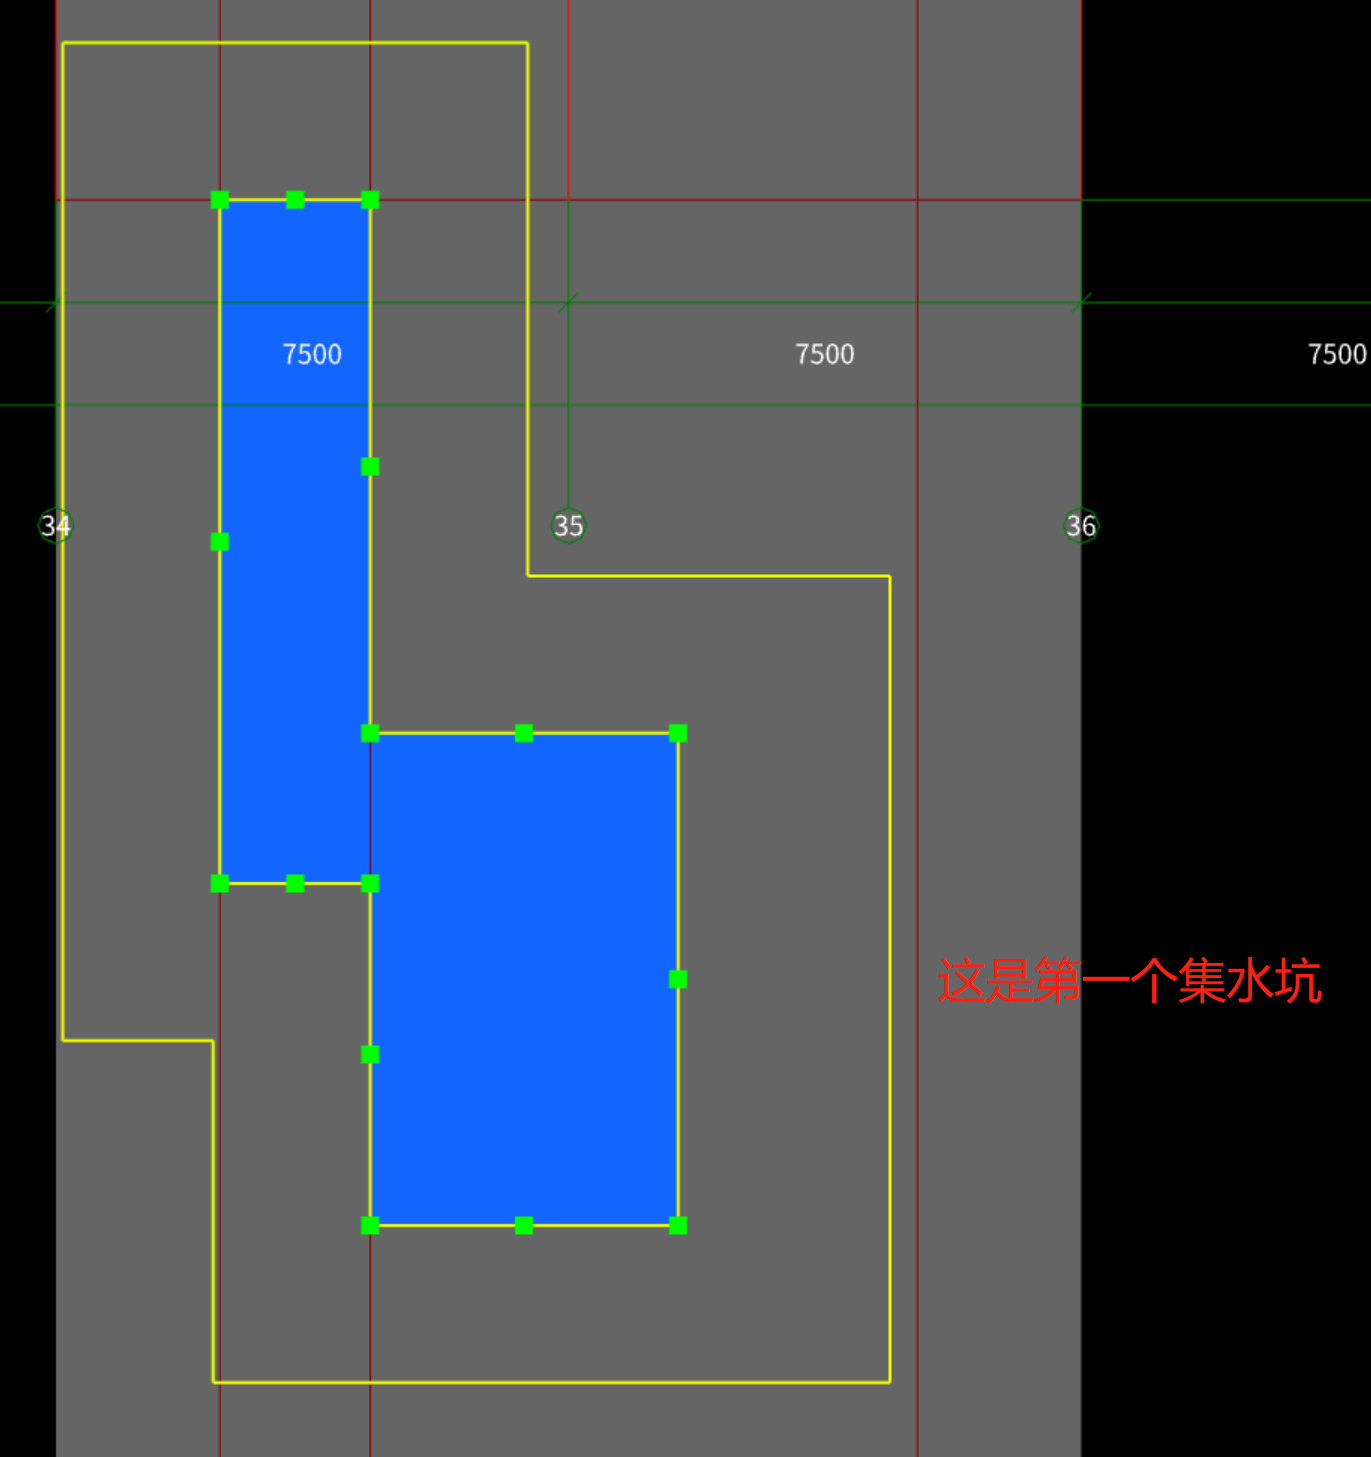Select axis bubble number 34

point(55,526)
